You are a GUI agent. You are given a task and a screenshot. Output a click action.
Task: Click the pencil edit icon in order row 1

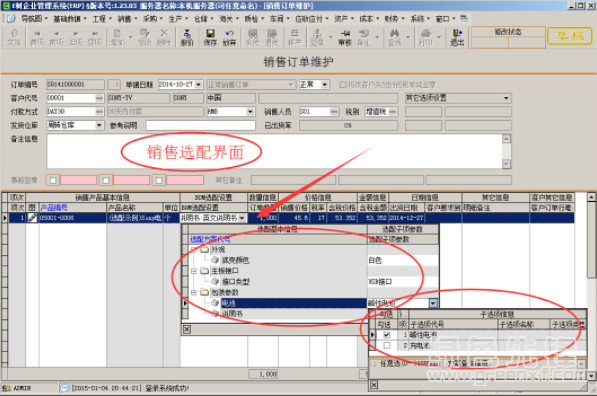click(x=32, y=218)
